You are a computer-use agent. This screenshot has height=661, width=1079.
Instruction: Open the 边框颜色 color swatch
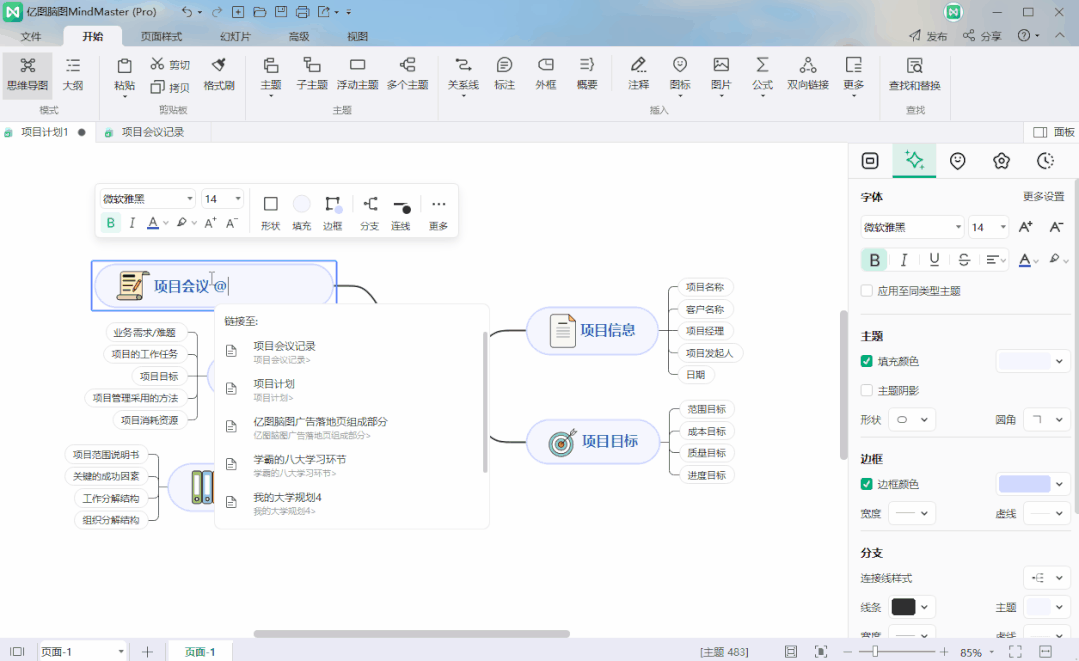pos(1033,484)
